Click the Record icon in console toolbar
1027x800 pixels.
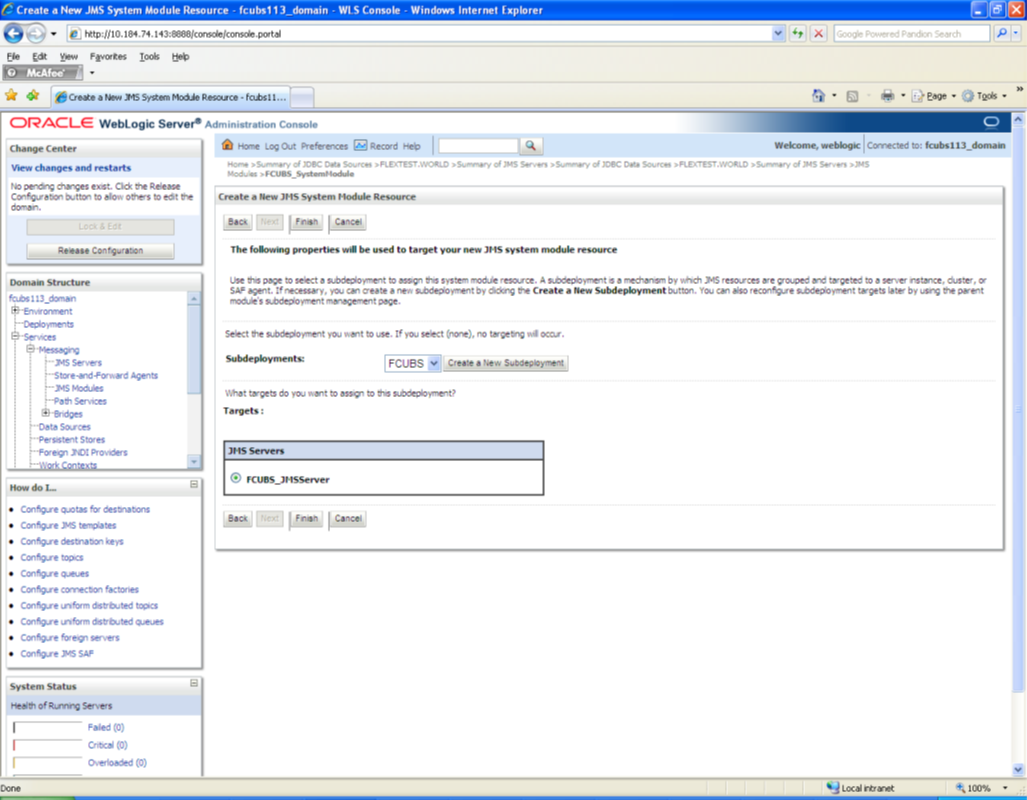click(360, 145)
